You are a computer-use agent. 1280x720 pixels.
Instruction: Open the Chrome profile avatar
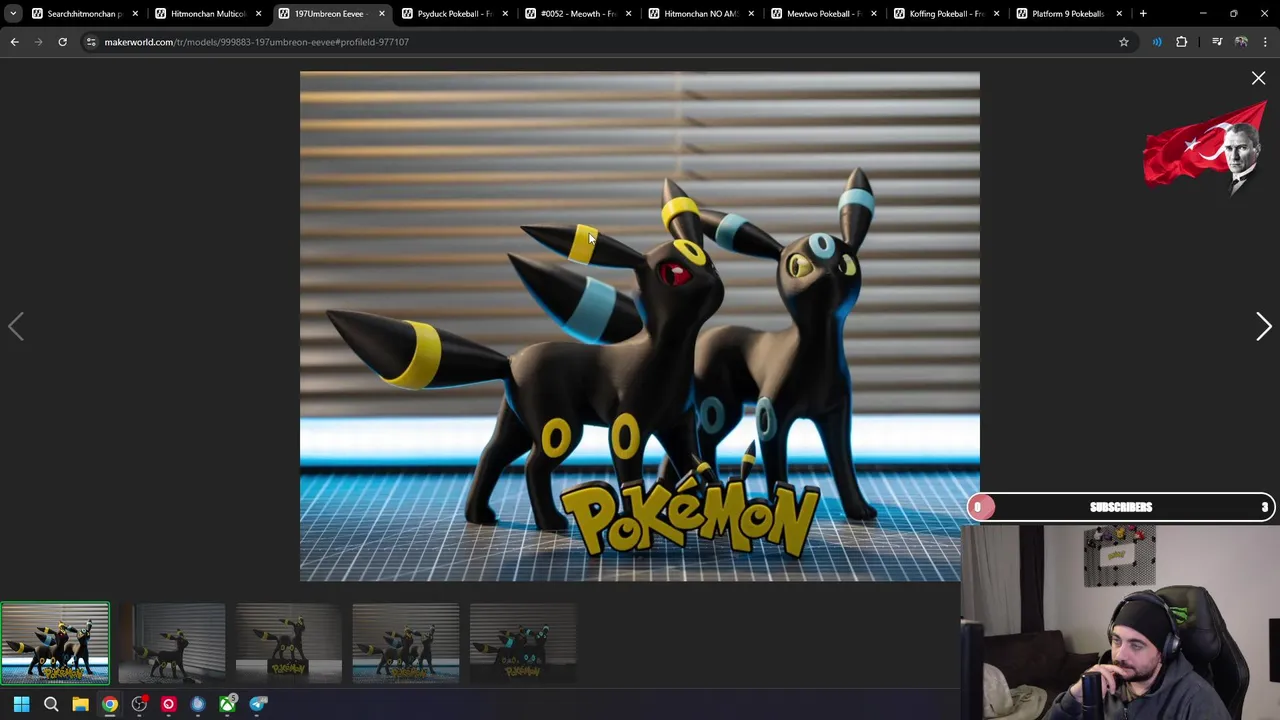click(1241, 42)
